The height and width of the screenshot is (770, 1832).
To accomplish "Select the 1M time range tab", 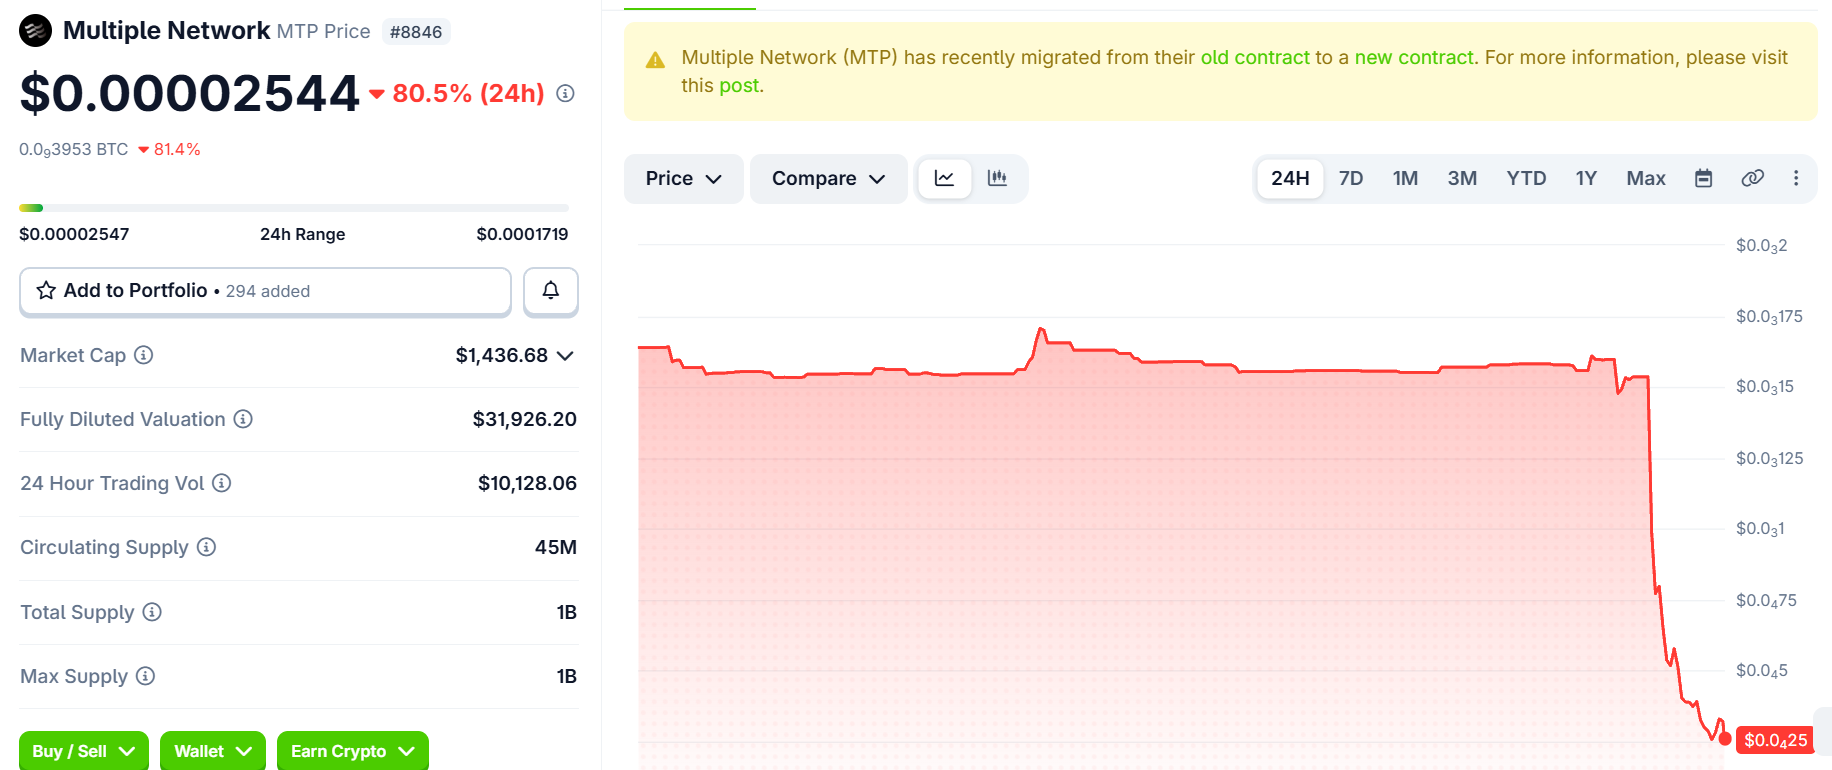I will (x=1405, y=179).
